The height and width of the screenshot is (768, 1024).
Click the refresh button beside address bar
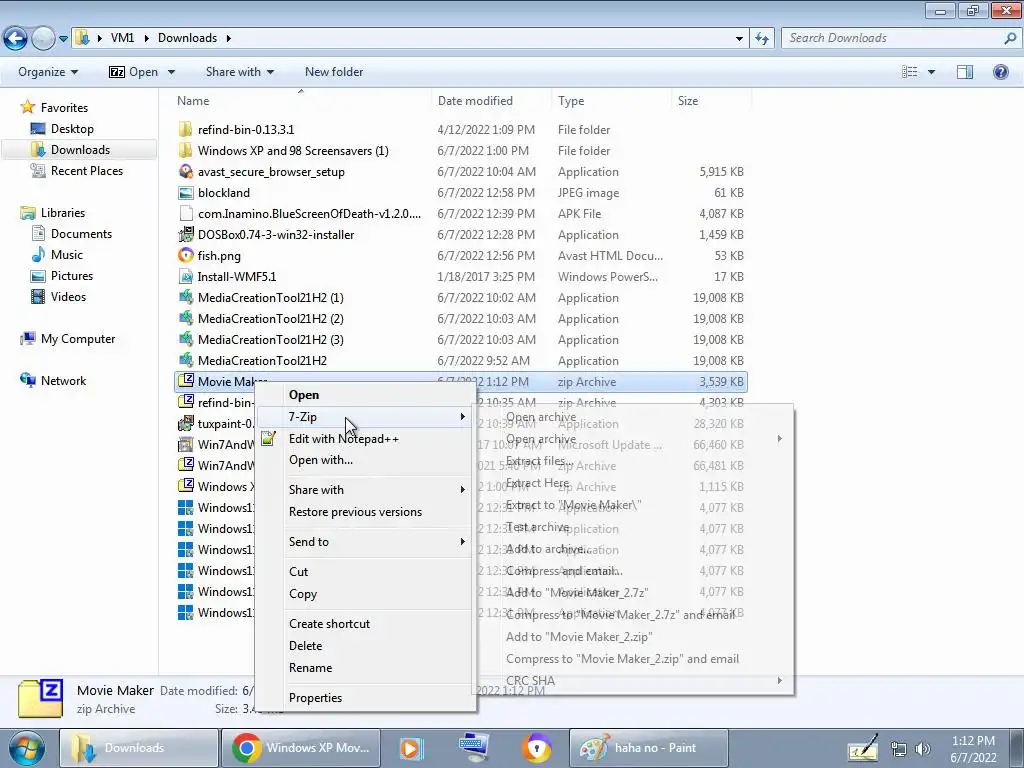point(761,38)
